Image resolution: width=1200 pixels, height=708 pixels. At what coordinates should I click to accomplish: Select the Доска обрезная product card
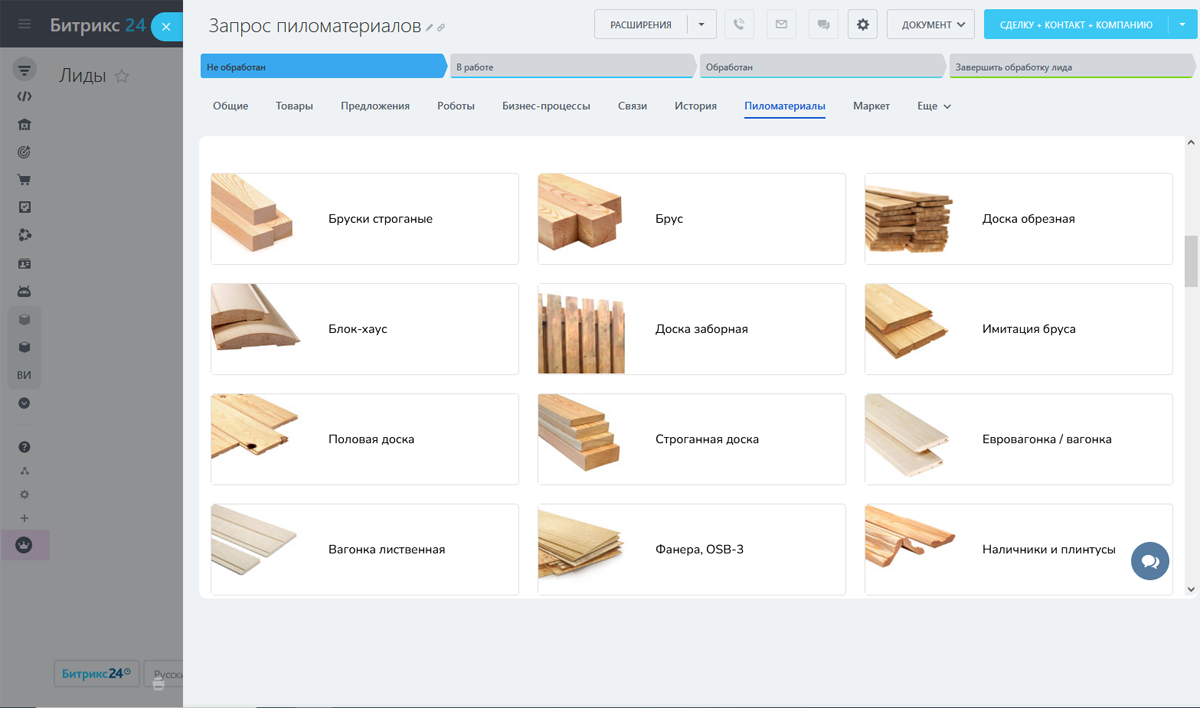[x=1018, y=219]
